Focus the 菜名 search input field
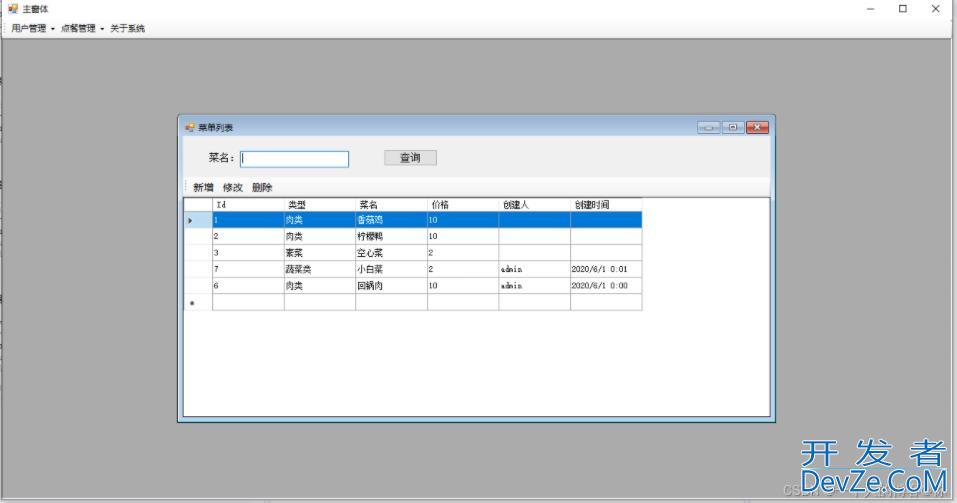 click(294, 159)
